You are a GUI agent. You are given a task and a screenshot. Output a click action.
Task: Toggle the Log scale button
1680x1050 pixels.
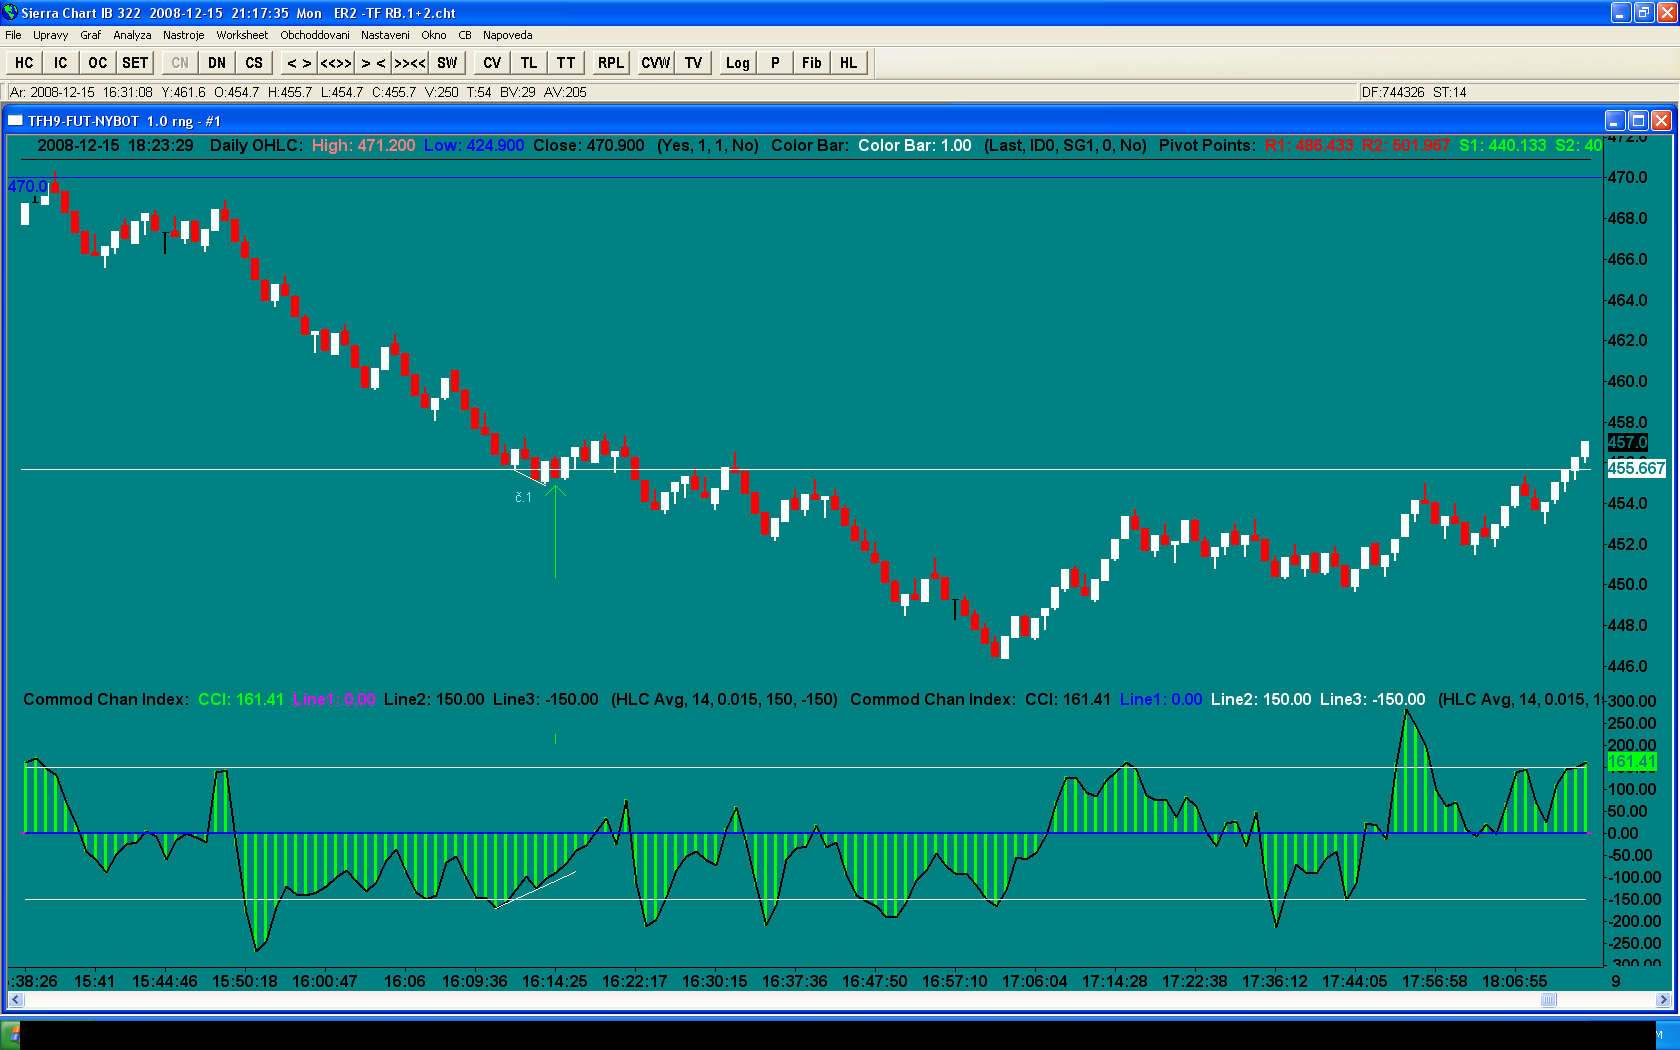(x=737, y=63)
